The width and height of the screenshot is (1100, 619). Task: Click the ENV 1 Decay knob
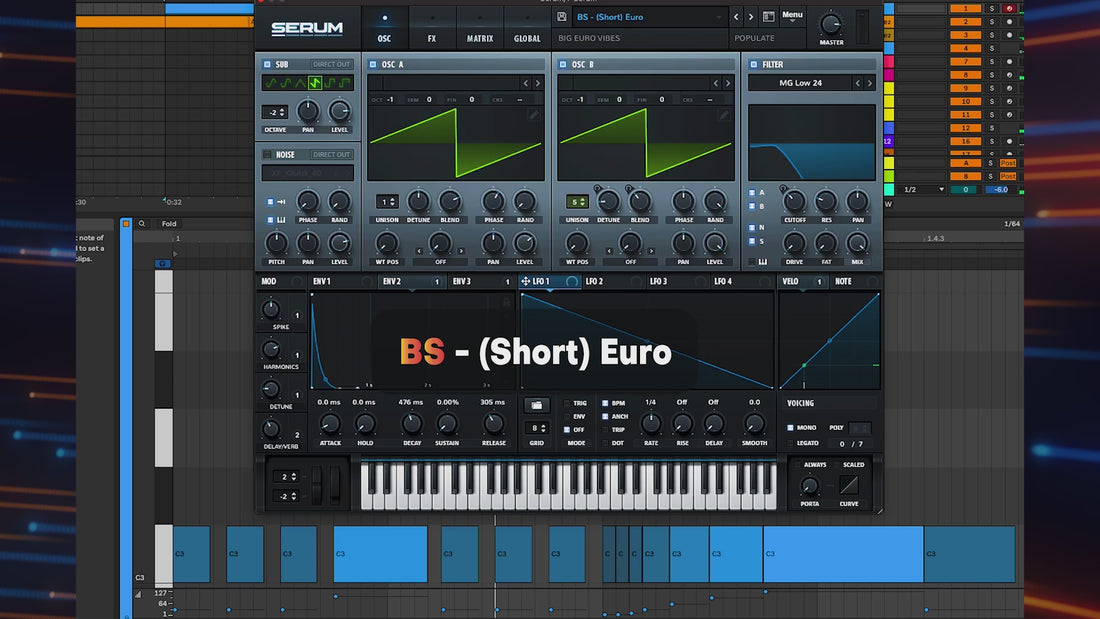412,424
